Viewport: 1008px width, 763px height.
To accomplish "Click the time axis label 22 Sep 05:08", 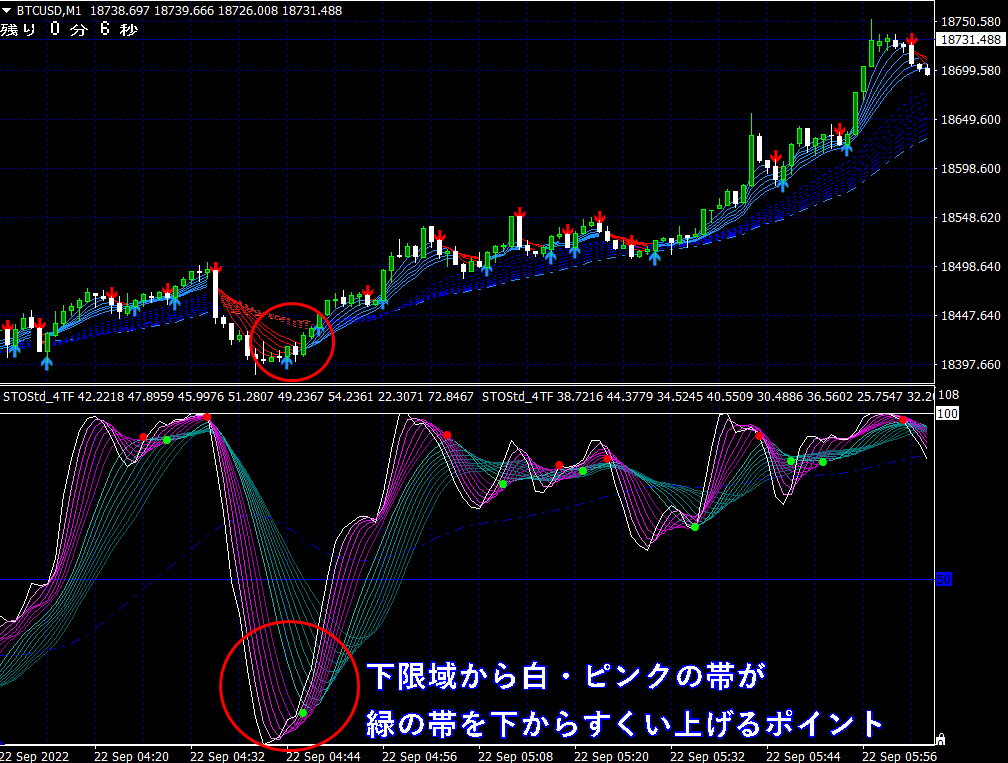I will coord(516,756).
